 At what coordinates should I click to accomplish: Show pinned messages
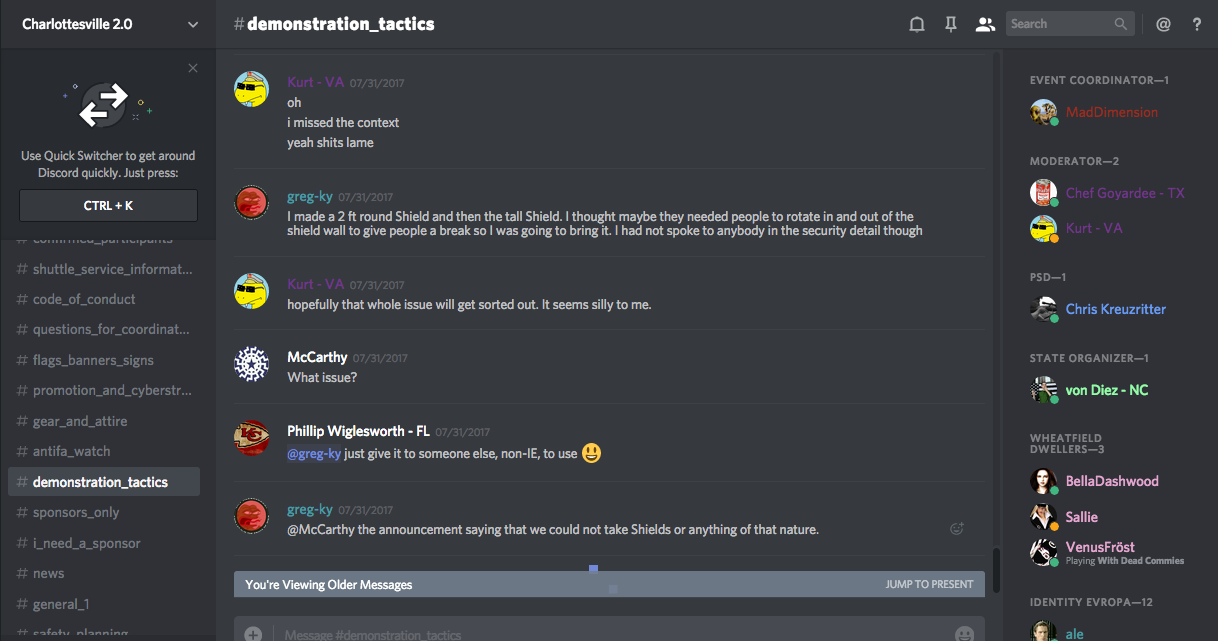(951, 24)
